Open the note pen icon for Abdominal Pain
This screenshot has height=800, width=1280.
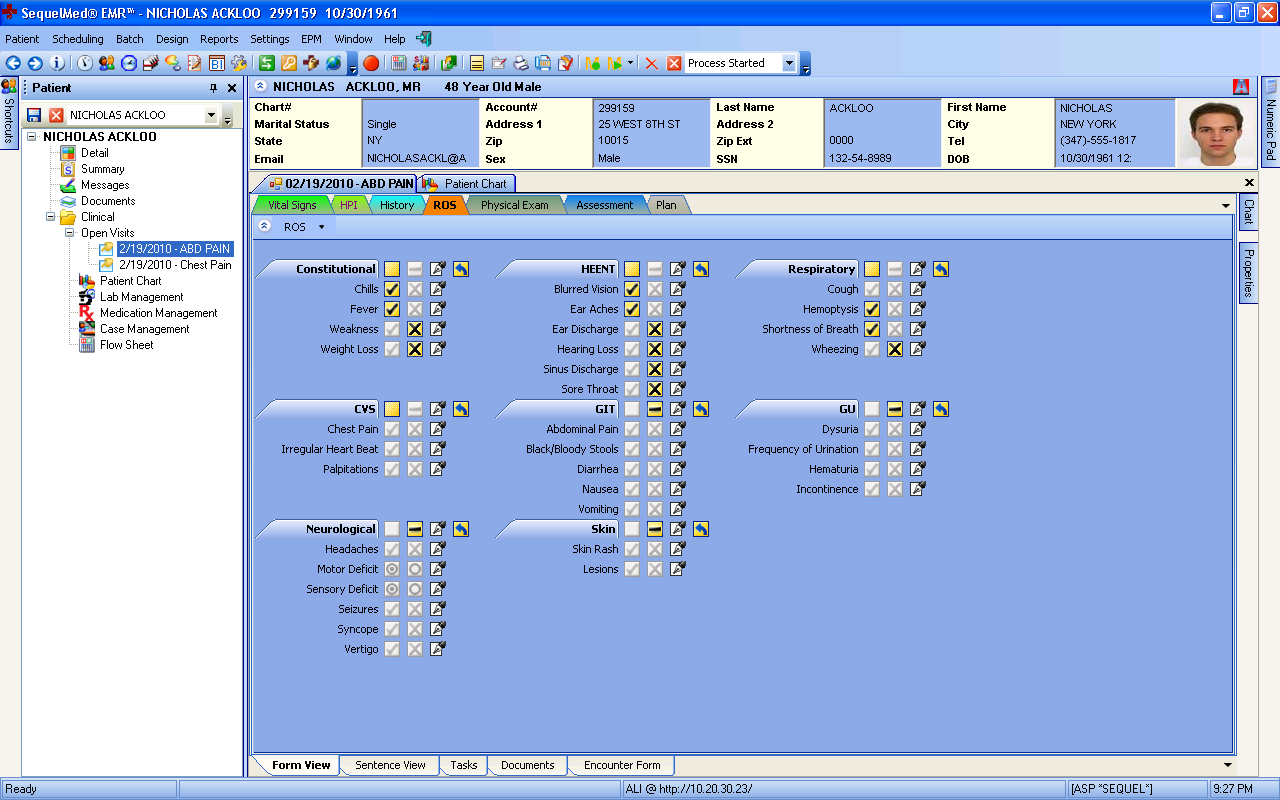[678, 429]
